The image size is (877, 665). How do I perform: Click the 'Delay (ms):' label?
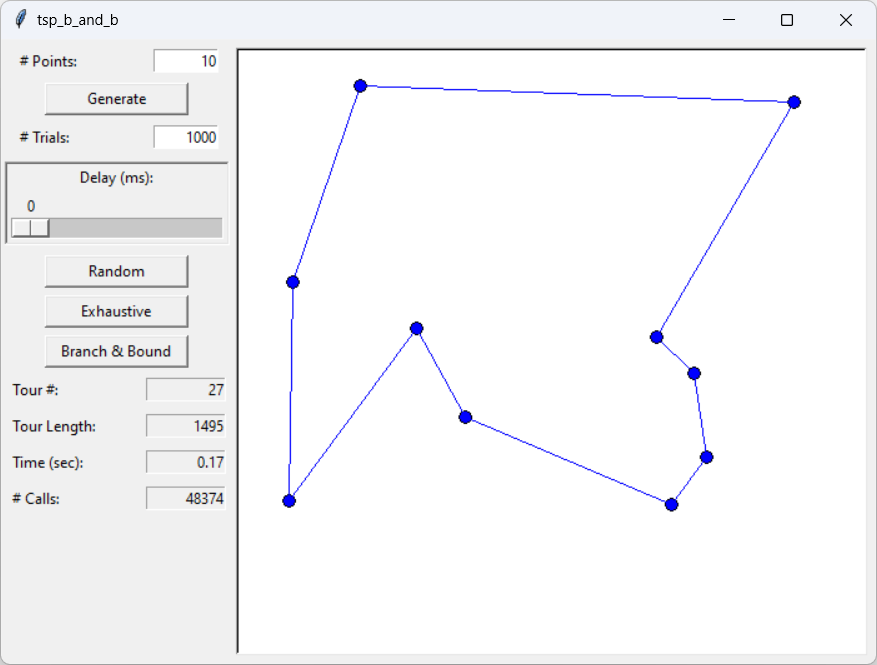116,178
